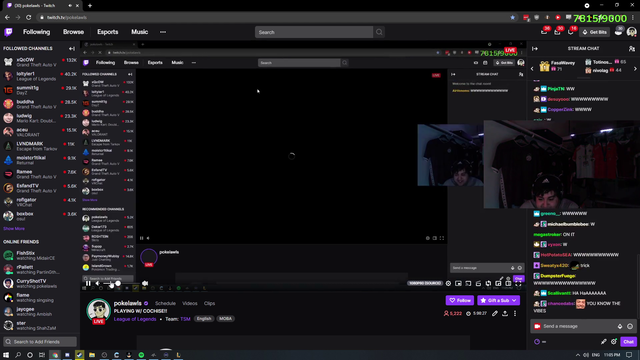
Task: Open the clip/edit pencil icon below player
Action: pyautogui.click(x=495, y=313)
